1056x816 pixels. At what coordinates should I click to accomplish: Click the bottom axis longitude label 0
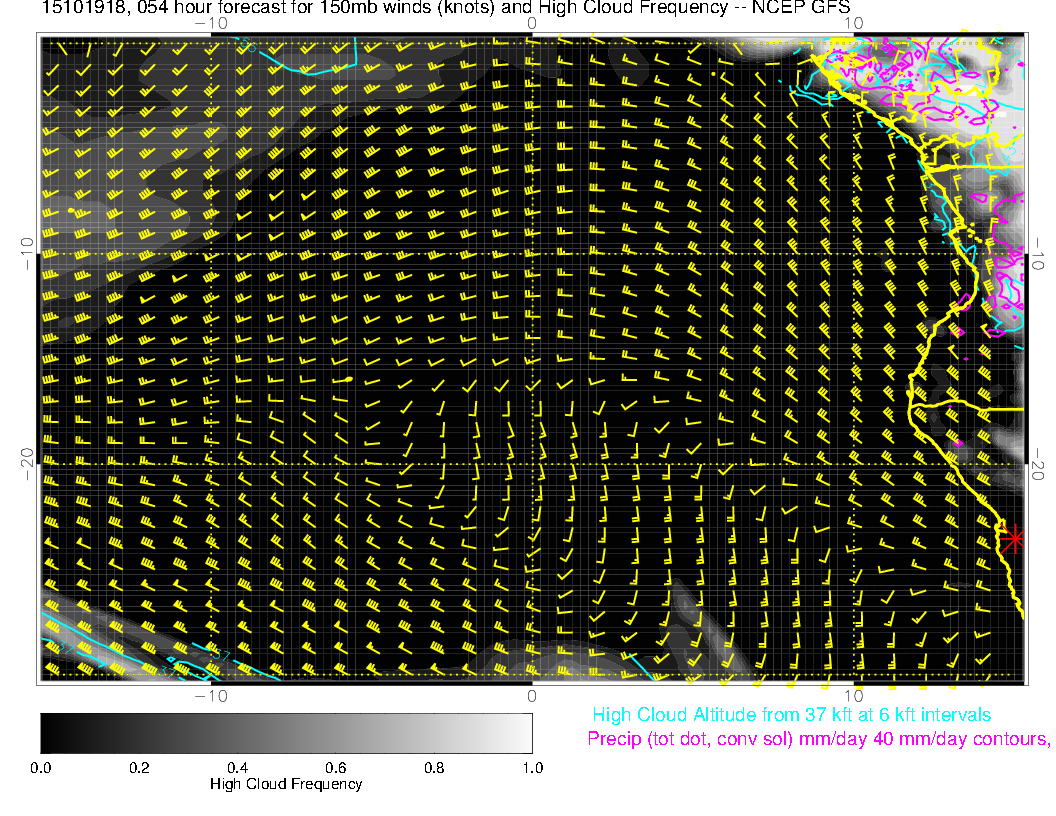pyautogui.click(x=532, y=695)
